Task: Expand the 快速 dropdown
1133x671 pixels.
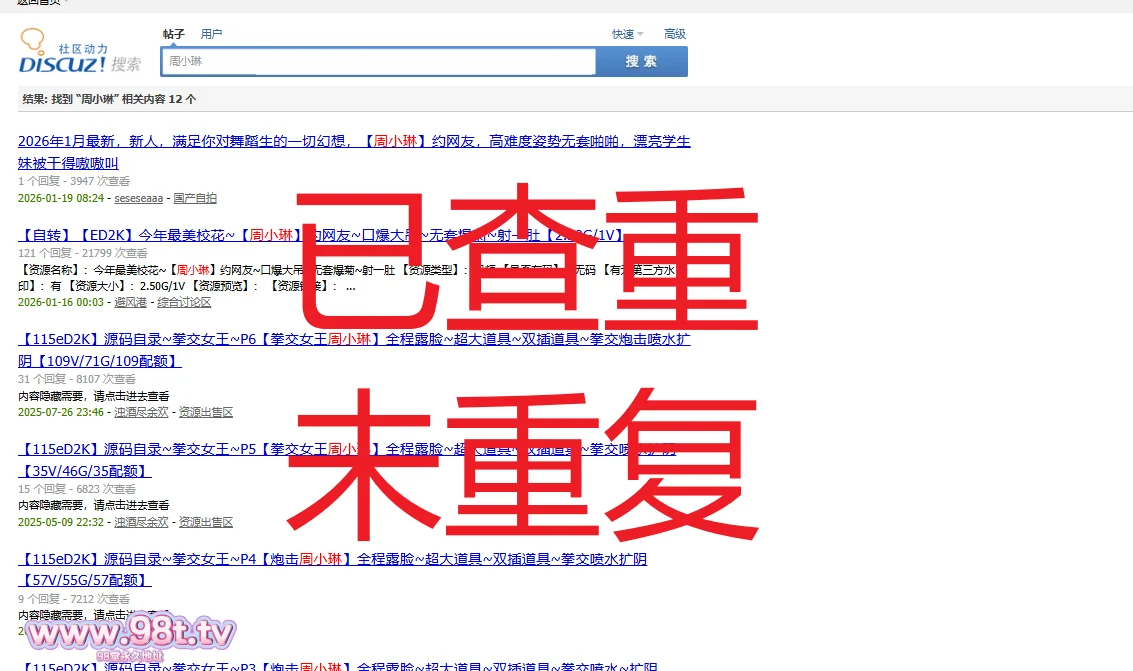Action: (627, 34)
